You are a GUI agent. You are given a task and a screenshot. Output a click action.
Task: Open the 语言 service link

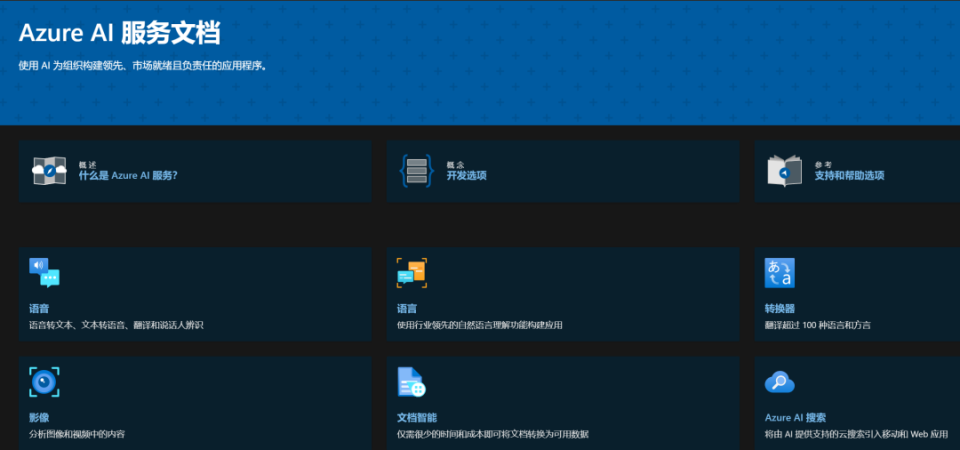[x=407, y=309]
